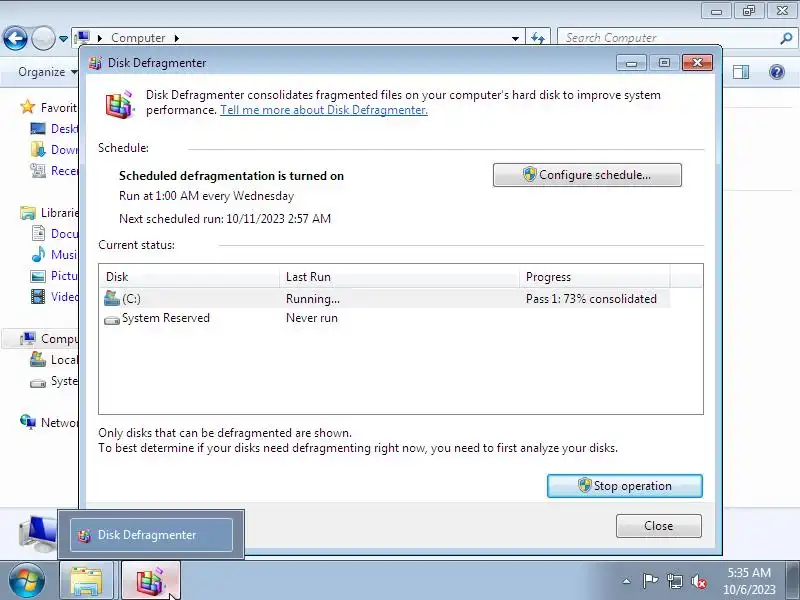
Task: Click the taskbar clock showing 5:35 AM
Action: click(x=748, y=581)
